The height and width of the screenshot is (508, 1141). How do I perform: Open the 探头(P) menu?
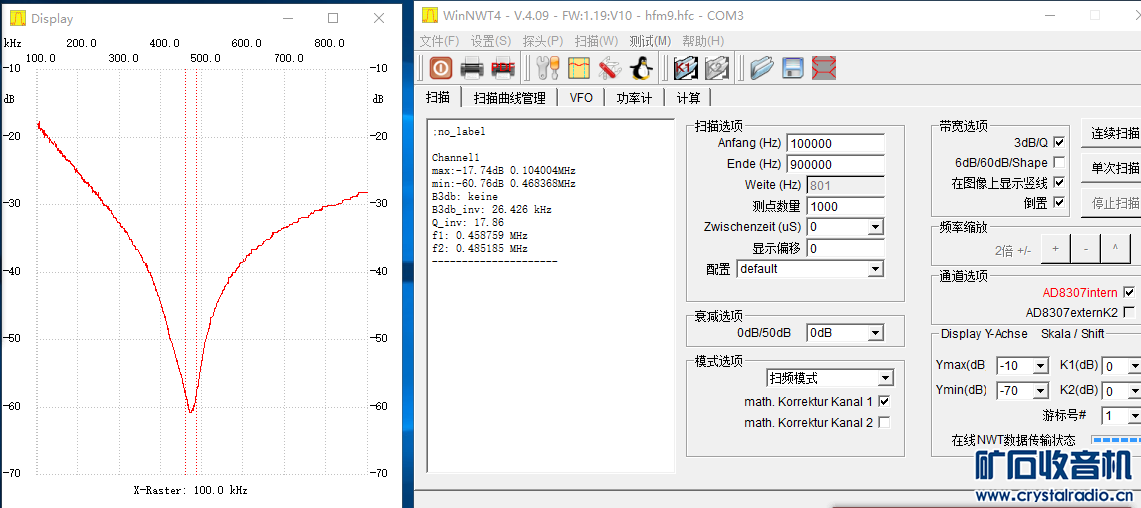coord(543,41)
